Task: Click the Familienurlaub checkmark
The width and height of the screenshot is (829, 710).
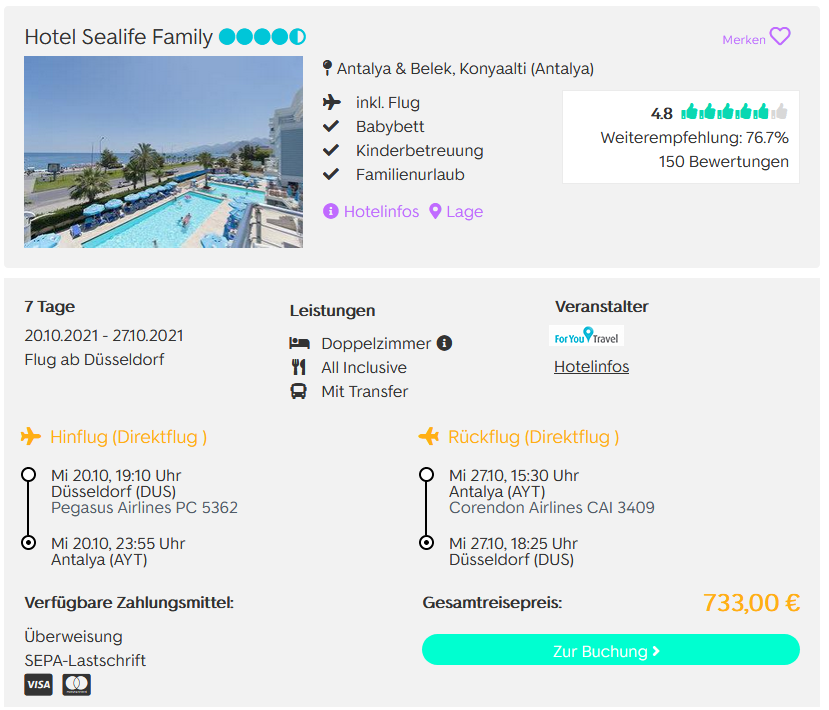Action: point(331,174)
